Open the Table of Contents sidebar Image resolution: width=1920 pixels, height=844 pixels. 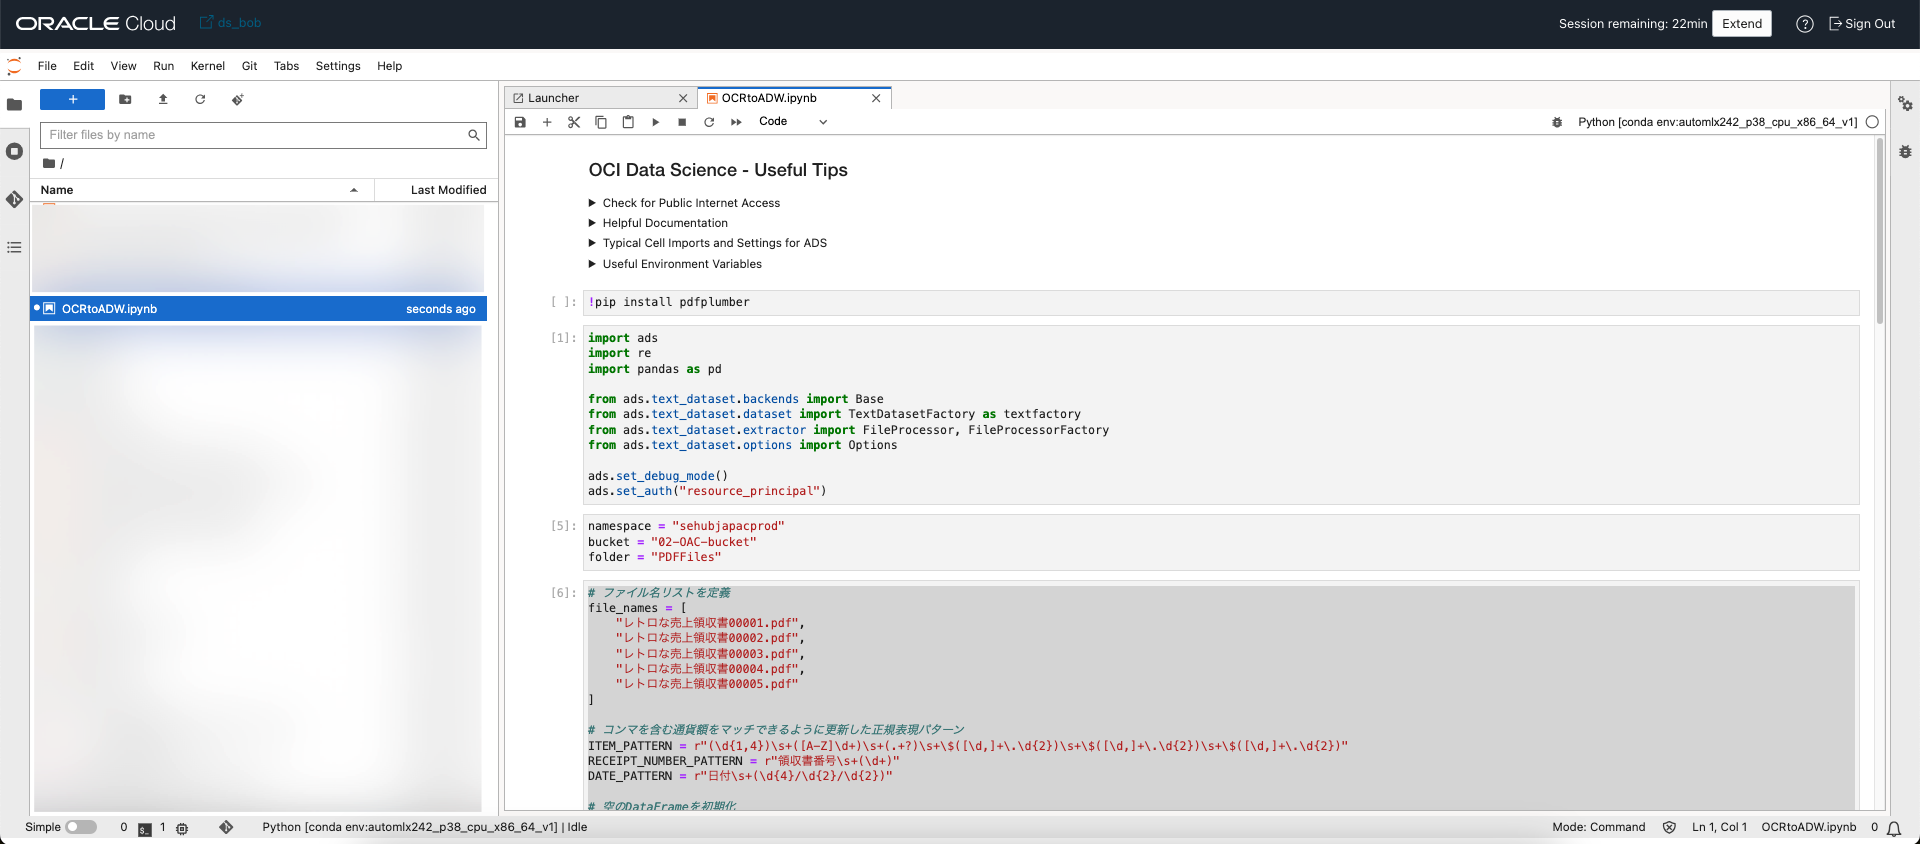pyautogui.click(x=14, y=247)
